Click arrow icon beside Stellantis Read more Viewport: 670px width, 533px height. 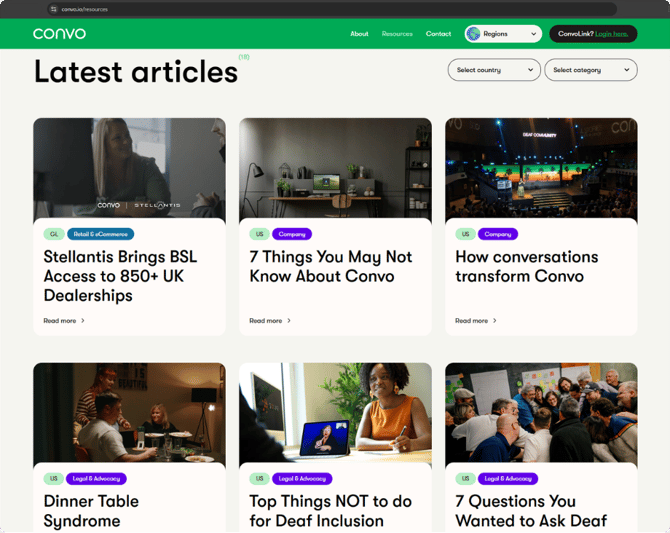(83, 321)
